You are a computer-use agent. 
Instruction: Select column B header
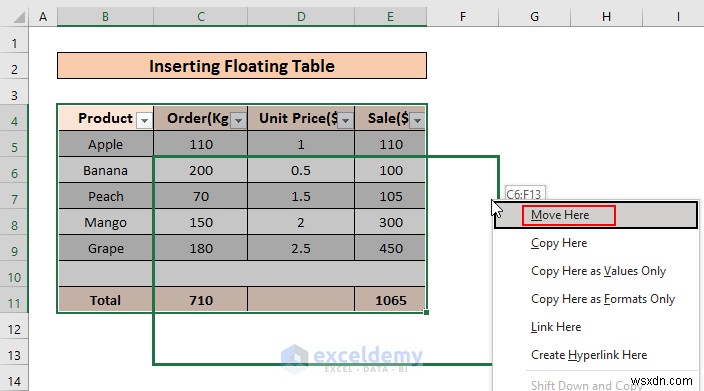coord(105,17)
